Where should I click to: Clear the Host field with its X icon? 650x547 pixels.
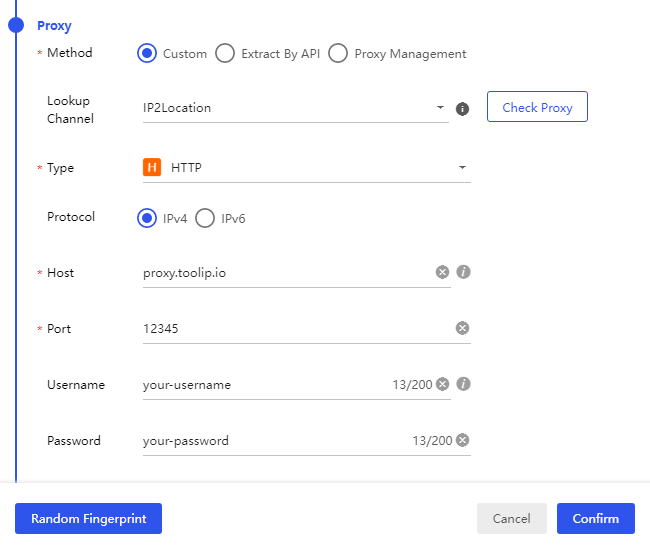[442, 272]
